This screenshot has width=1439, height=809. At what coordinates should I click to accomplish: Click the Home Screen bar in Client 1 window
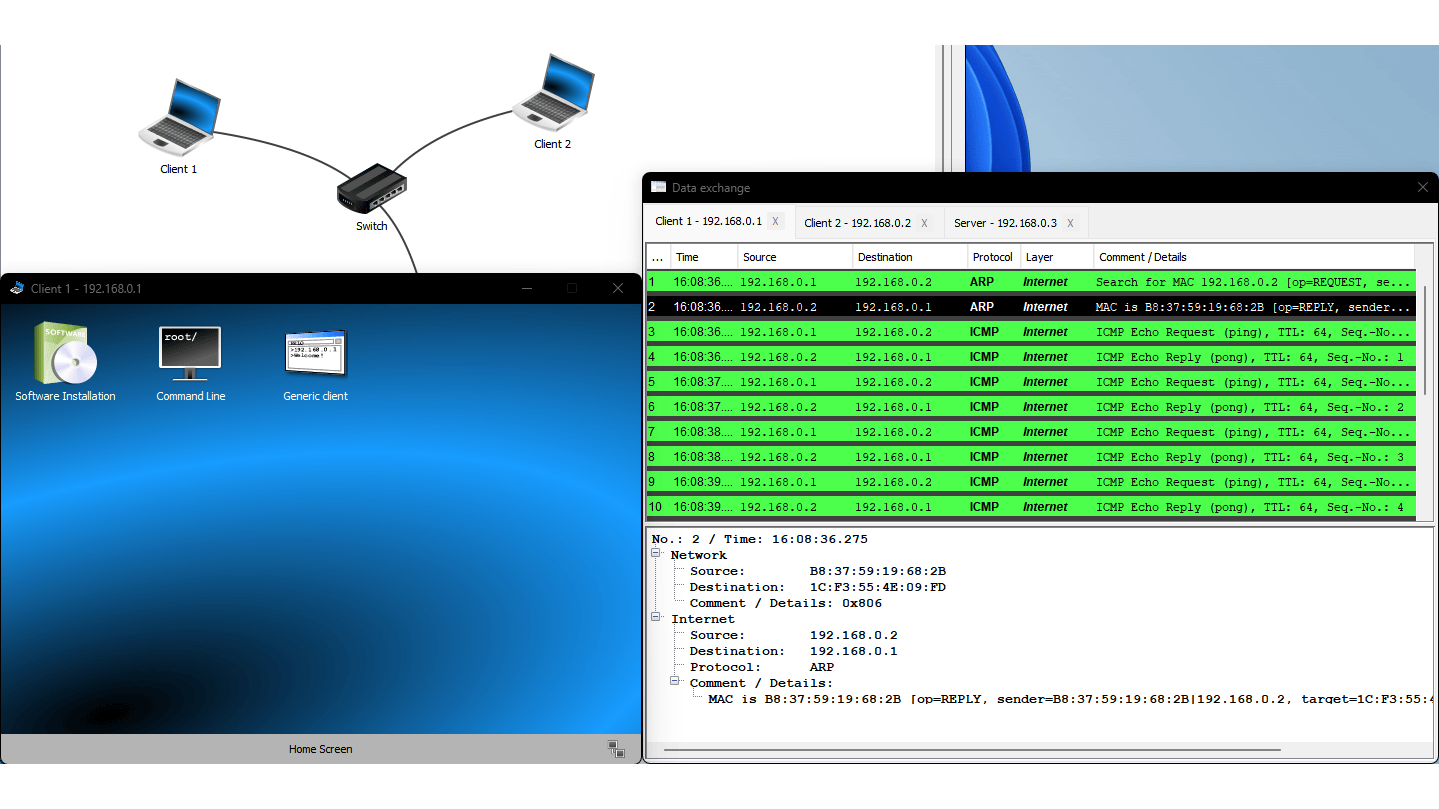pyautogui.click(x=320, y=749)
